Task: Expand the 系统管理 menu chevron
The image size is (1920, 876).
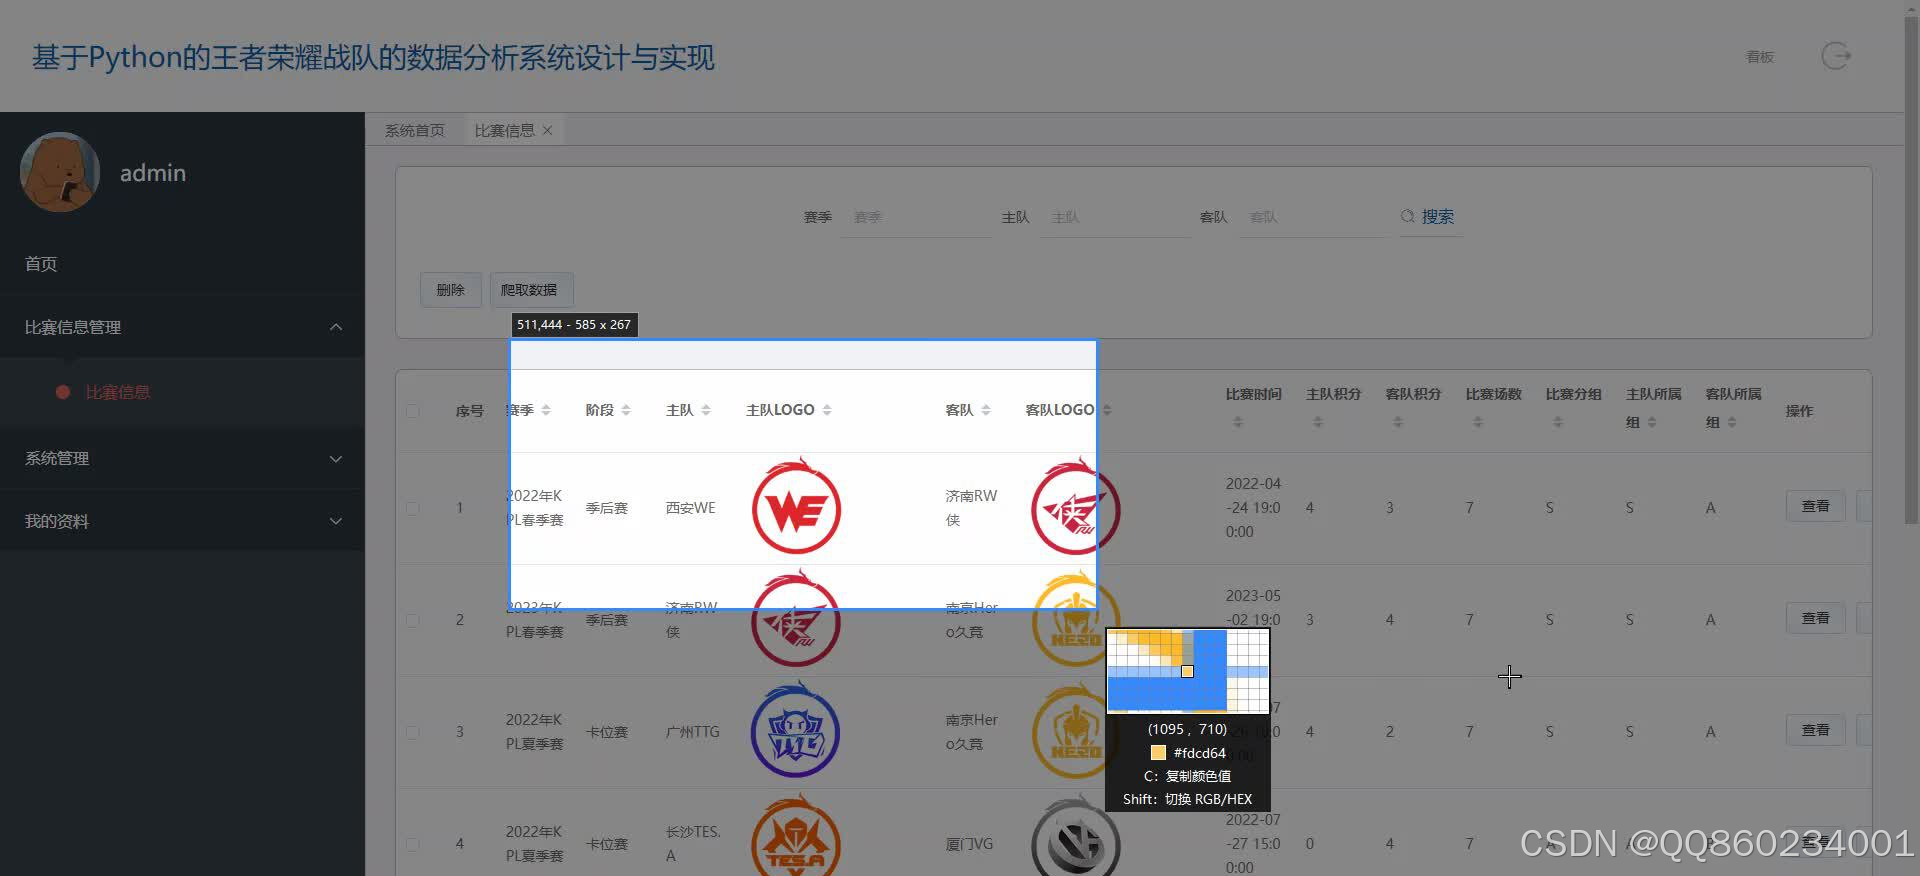Action: [336, 458]
